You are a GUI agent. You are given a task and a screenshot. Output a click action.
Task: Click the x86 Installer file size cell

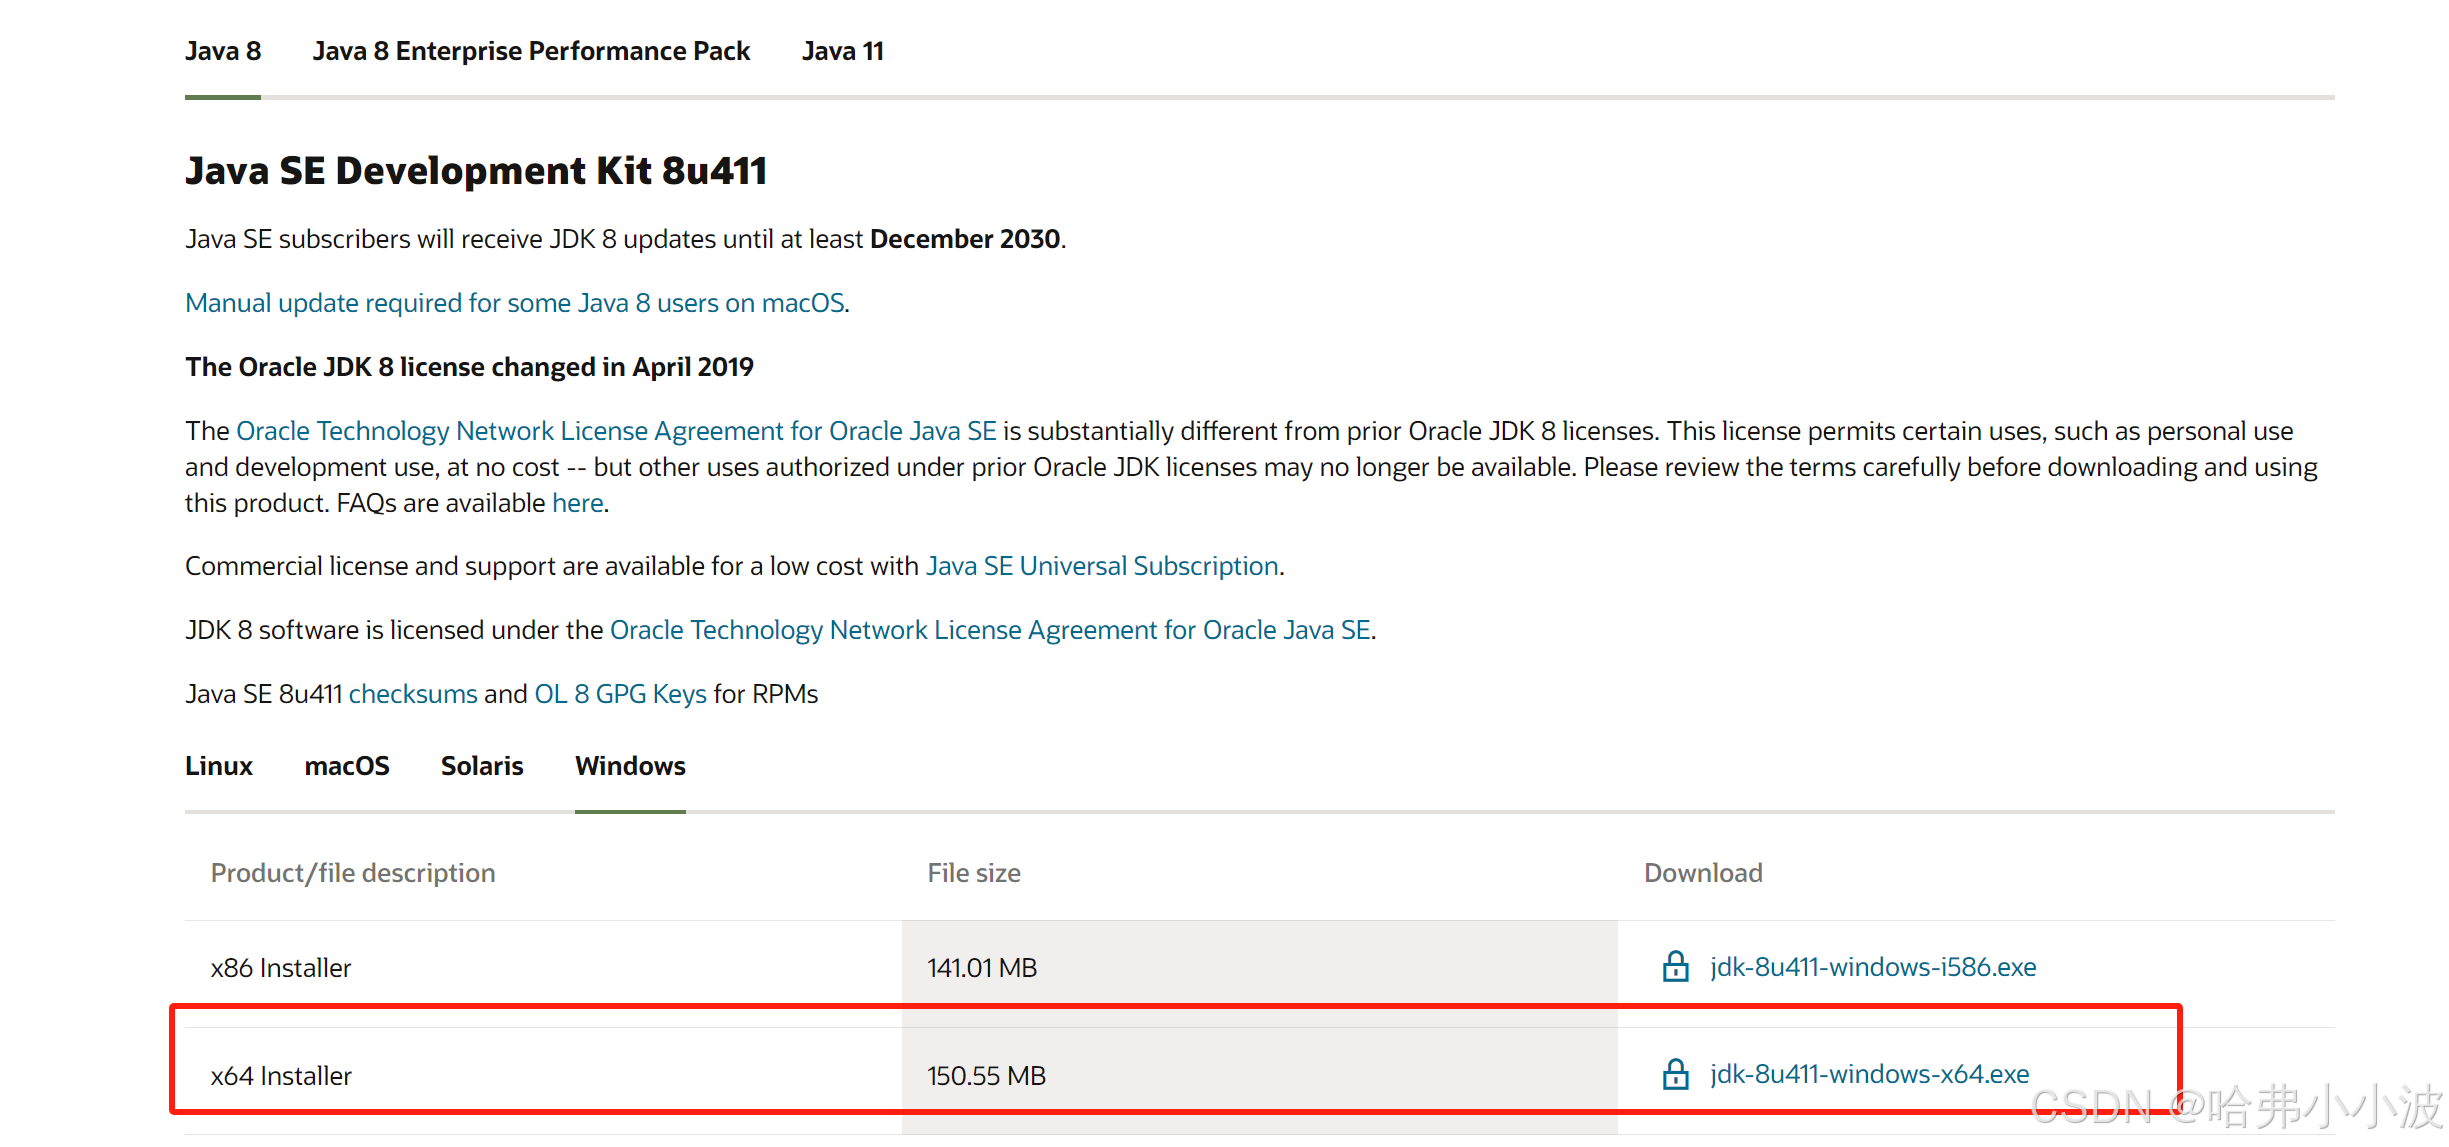click(x=982, y=968)
